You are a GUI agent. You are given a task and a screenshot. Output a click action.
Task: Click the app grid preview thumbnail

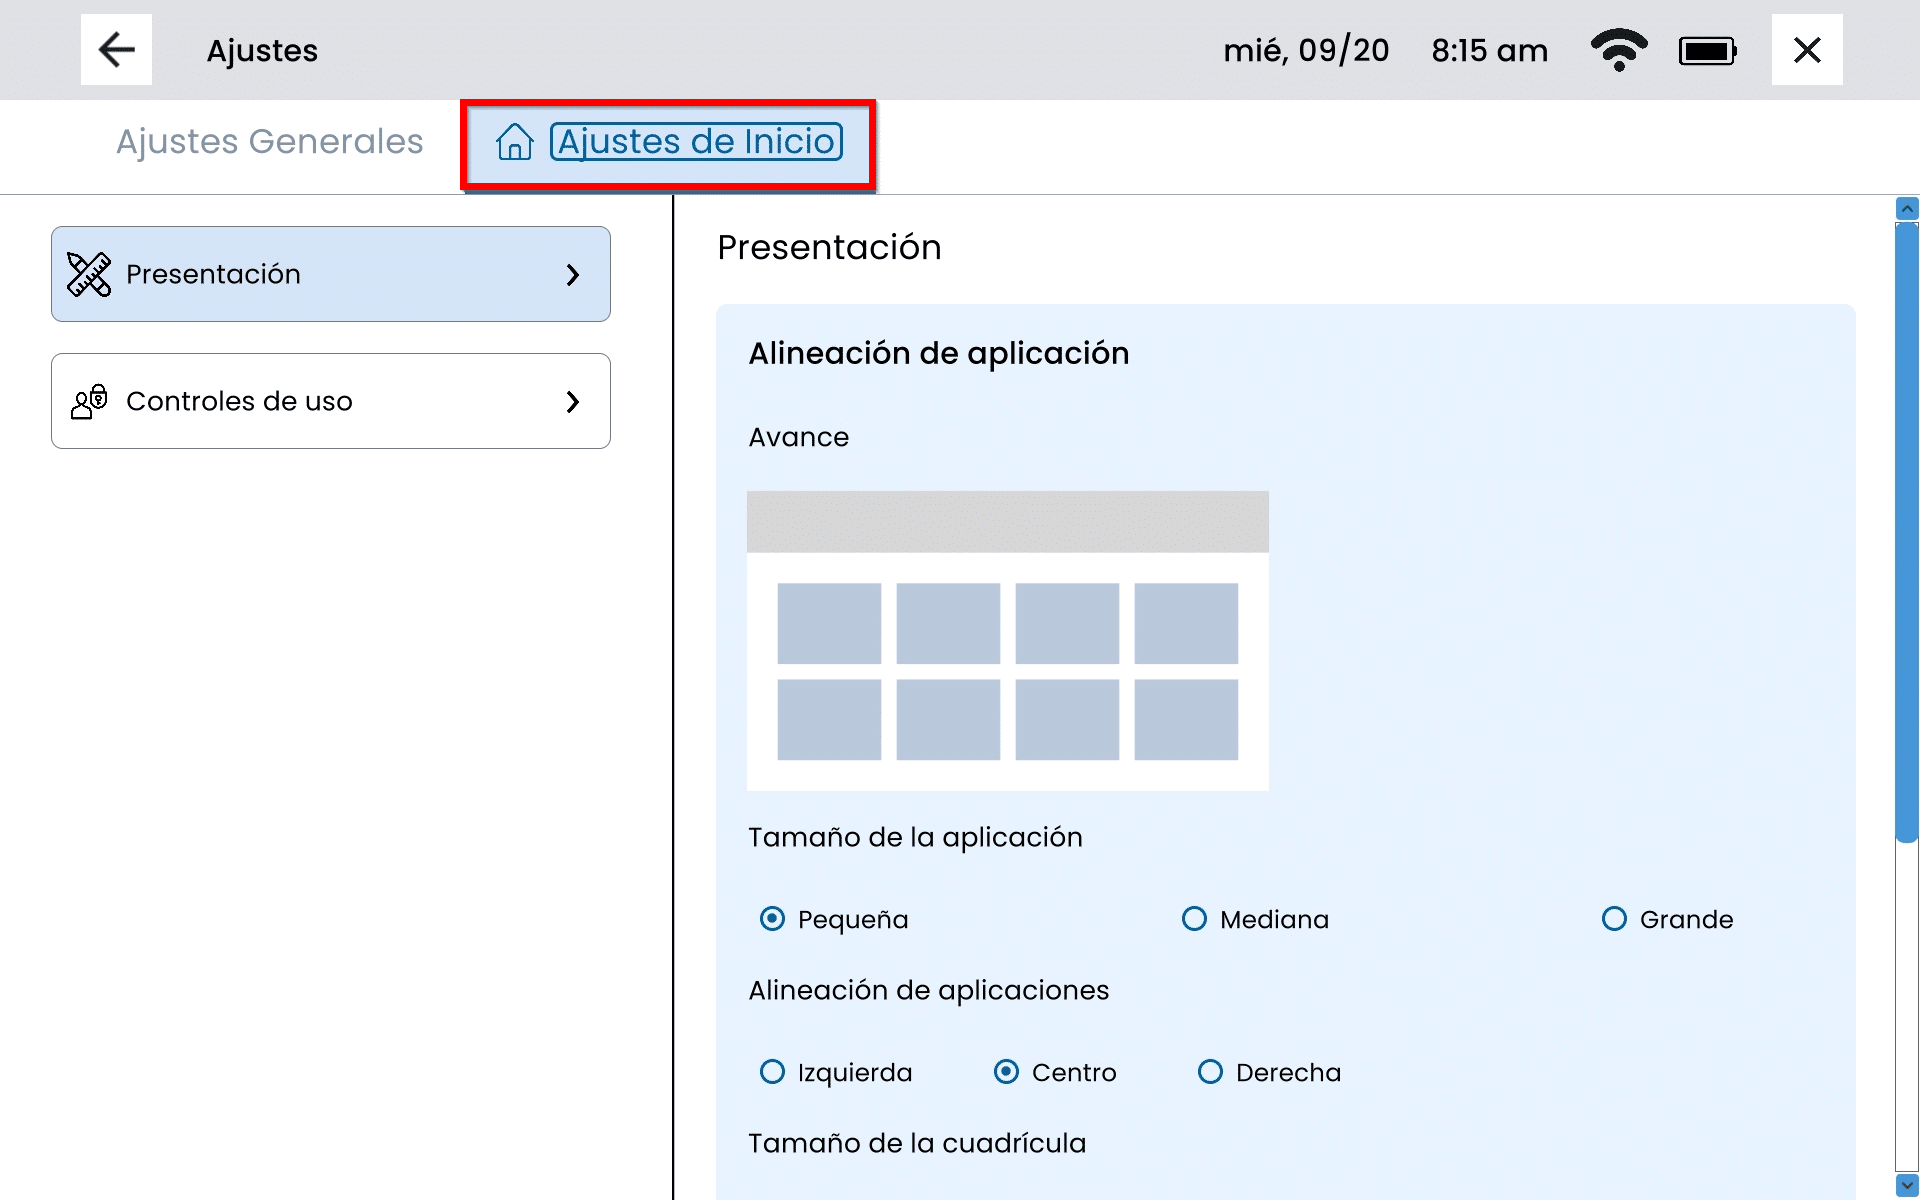(1007, 640)
